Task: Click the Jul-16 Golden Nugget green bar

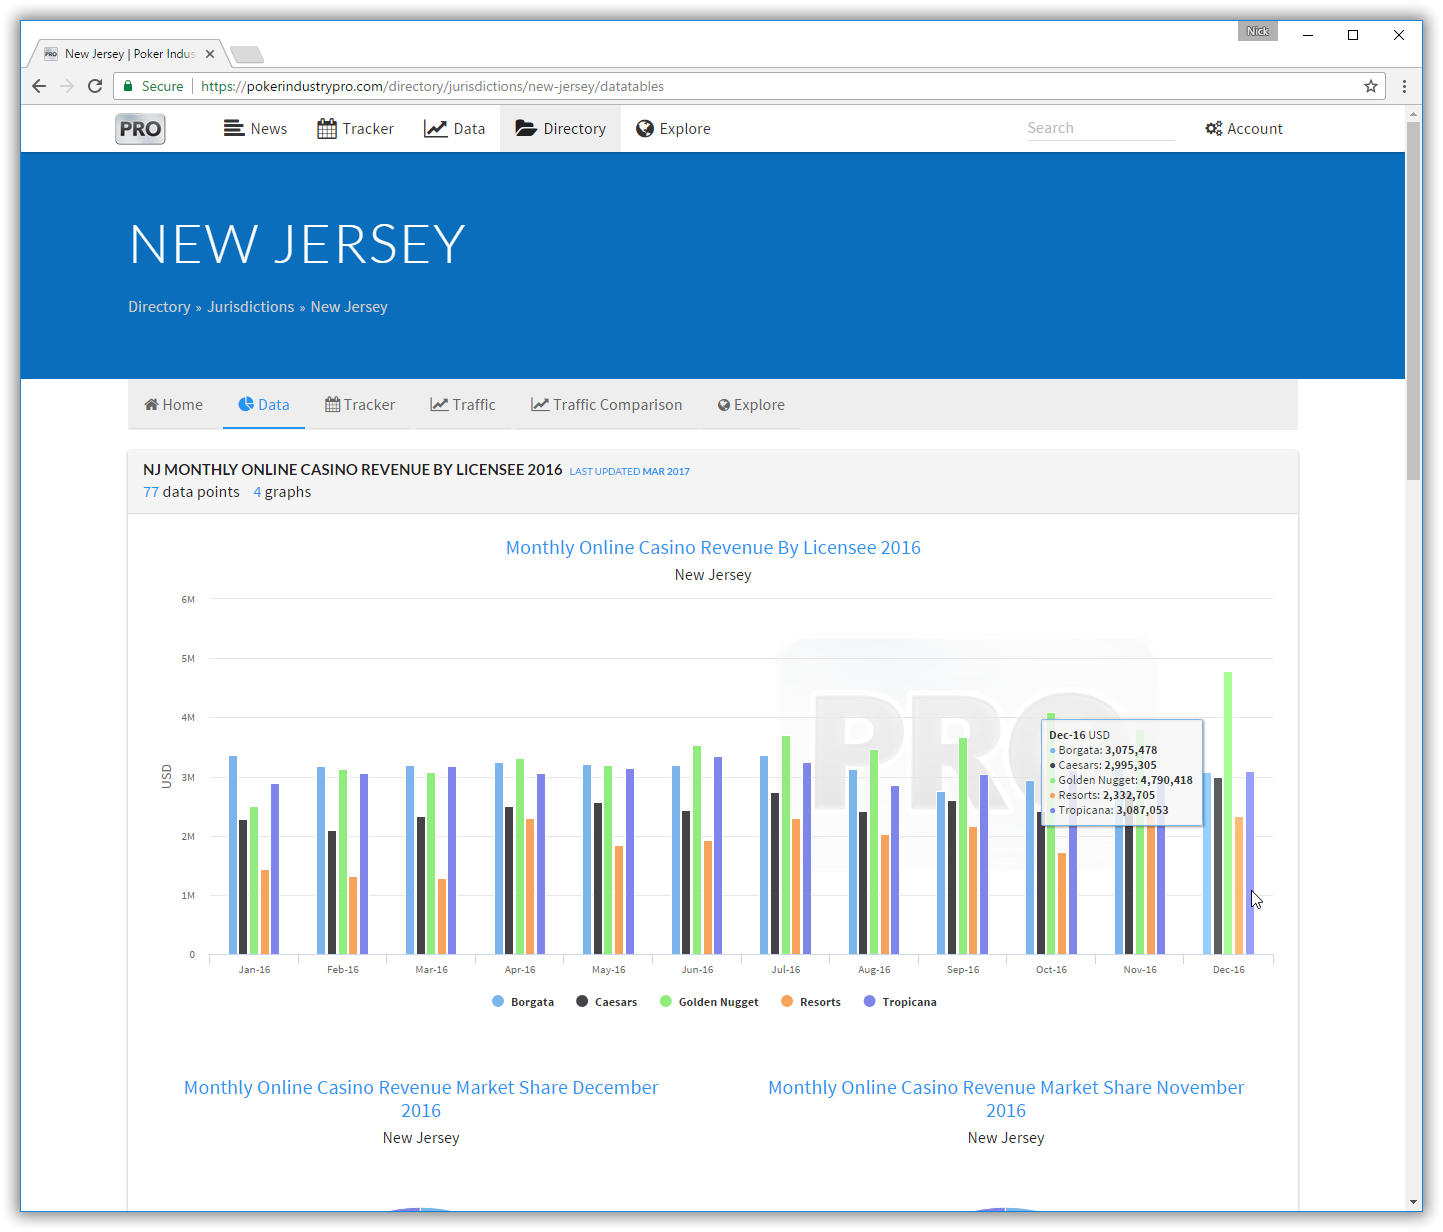Action: point(786,845)
